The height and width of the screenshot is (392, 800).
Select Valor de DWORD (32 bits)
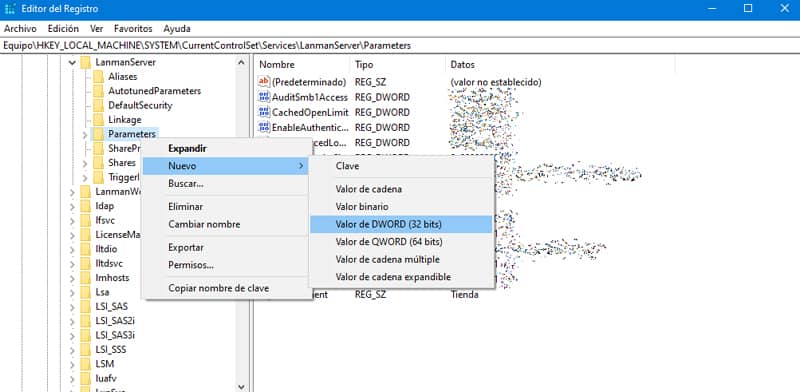coord(401,224)
